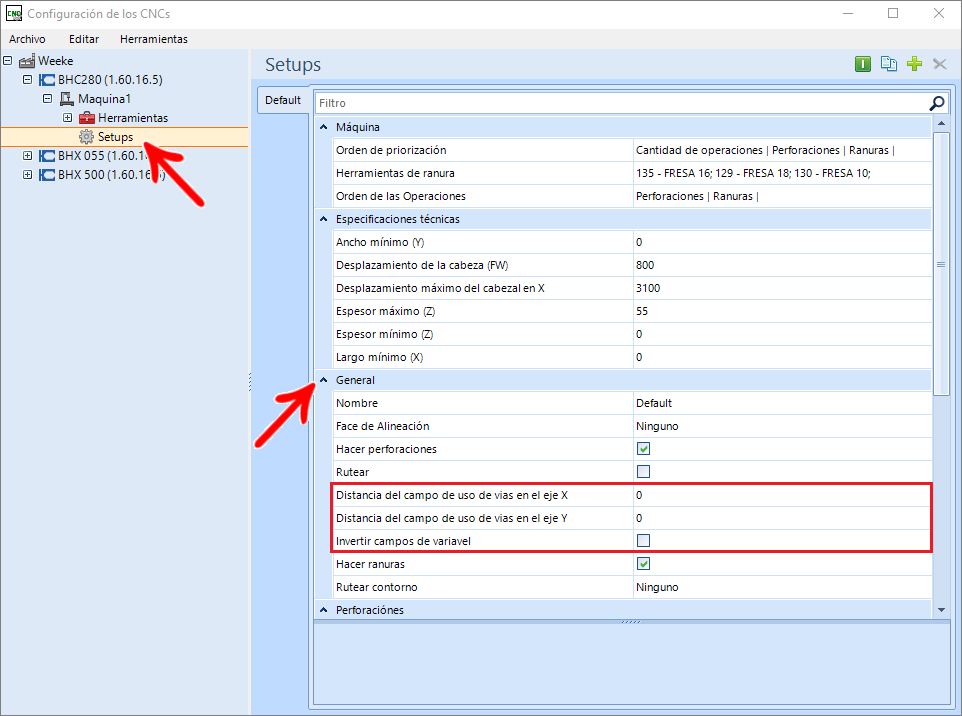Viewport: 962px width, 716px height.
Task: Click scrollbar down arrow in property grid
Action: [941, 610]
